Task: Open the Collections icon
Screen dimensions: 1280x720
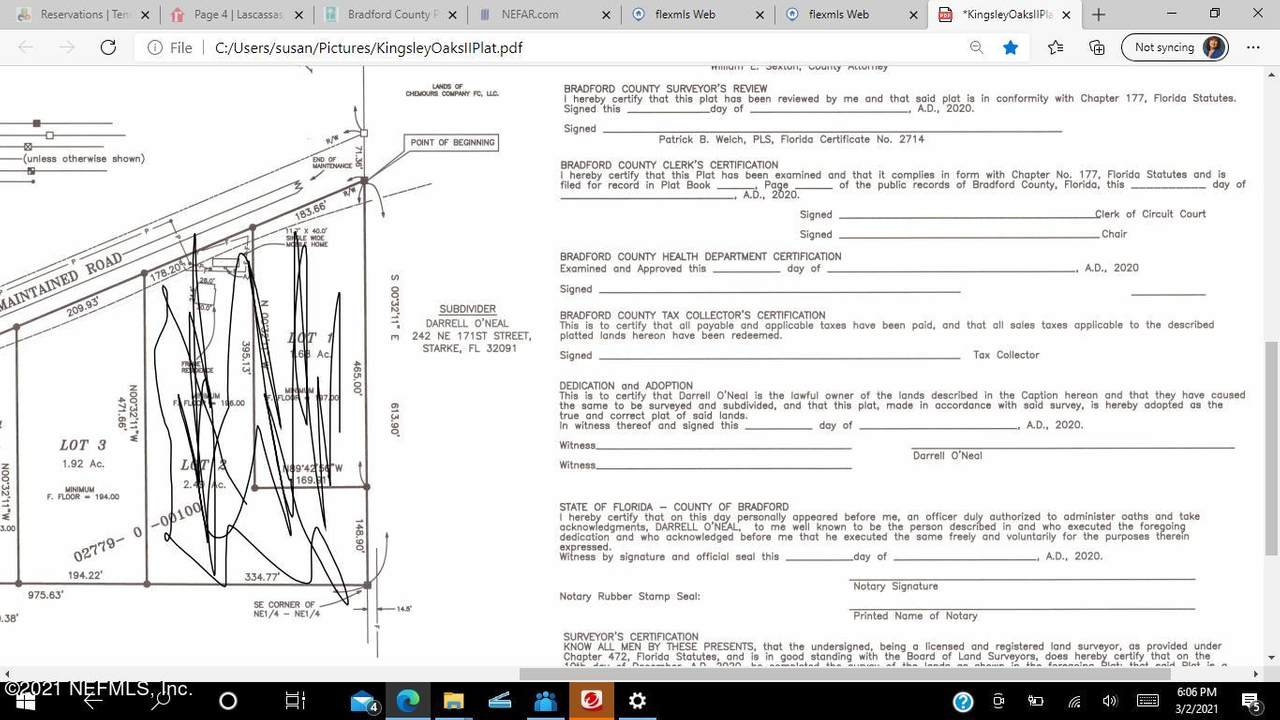Action: pyautogui.click(x=1097, y=47)
